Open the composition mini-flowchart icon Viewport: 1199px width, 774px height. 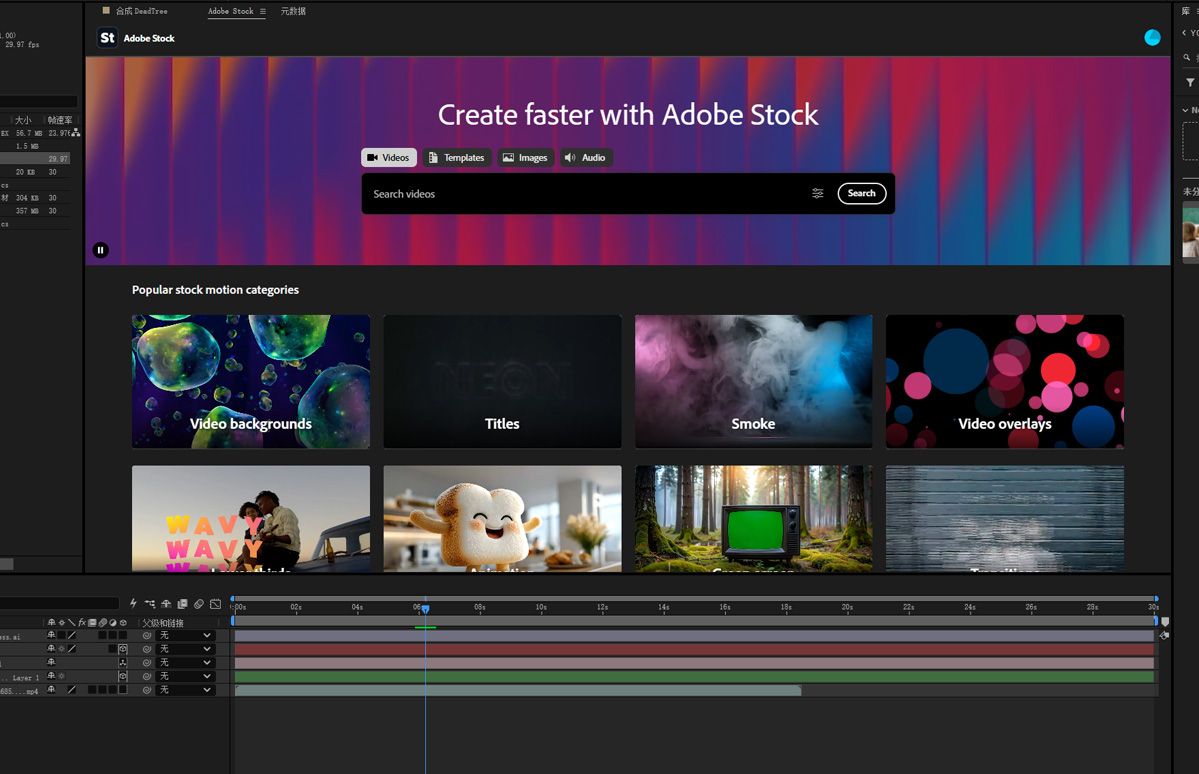point(150,603)
